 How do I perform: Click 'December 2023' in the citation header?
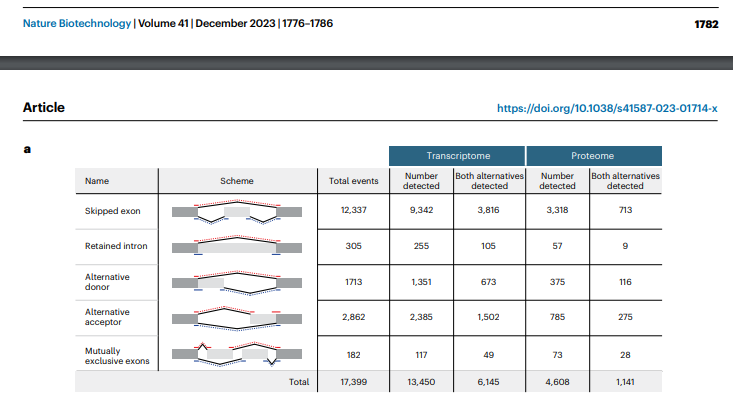[x=235, y=23]
